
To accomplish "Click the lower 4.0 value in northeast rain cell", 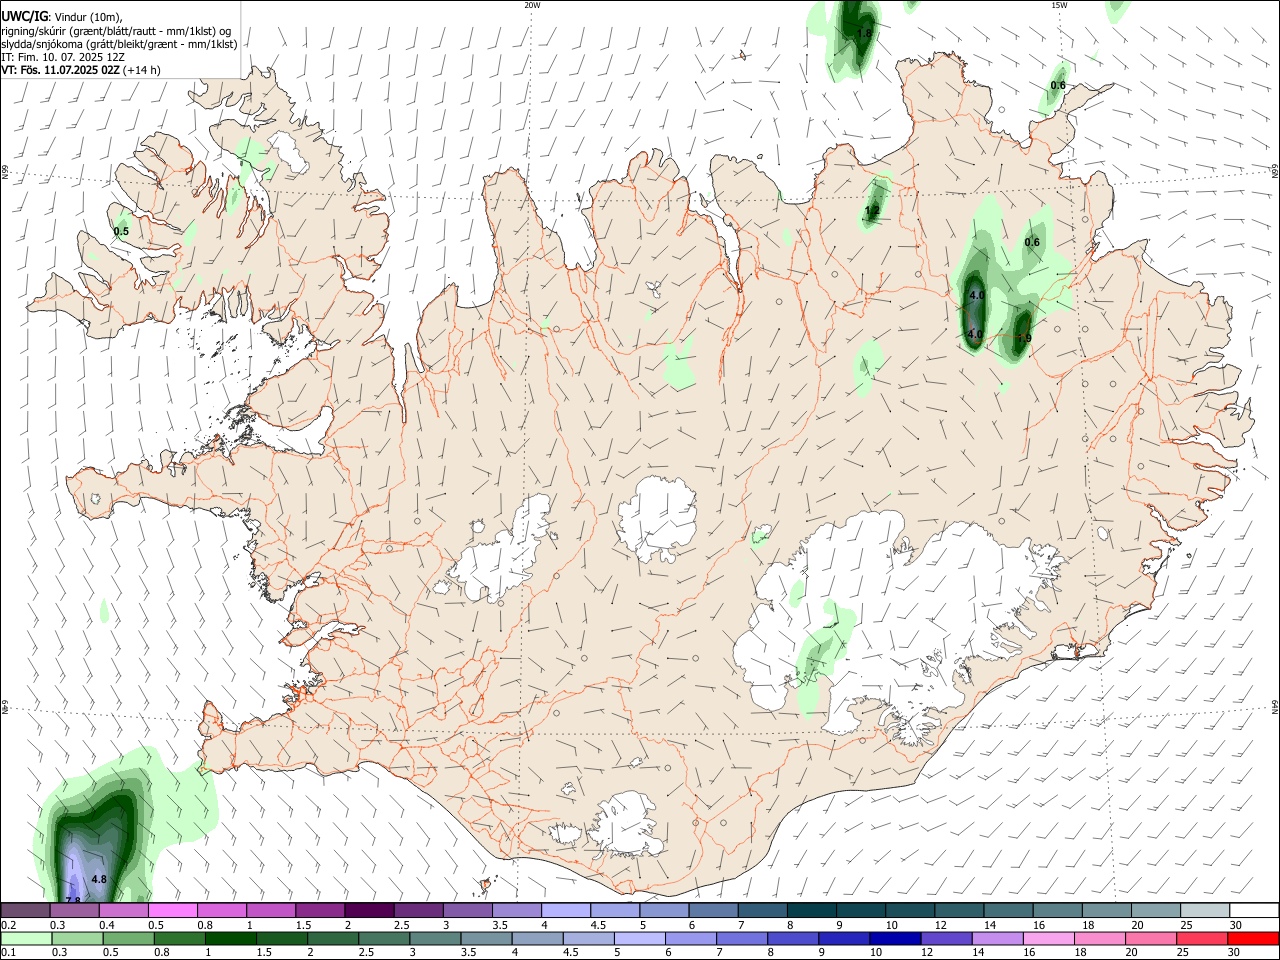I will 976,334.
